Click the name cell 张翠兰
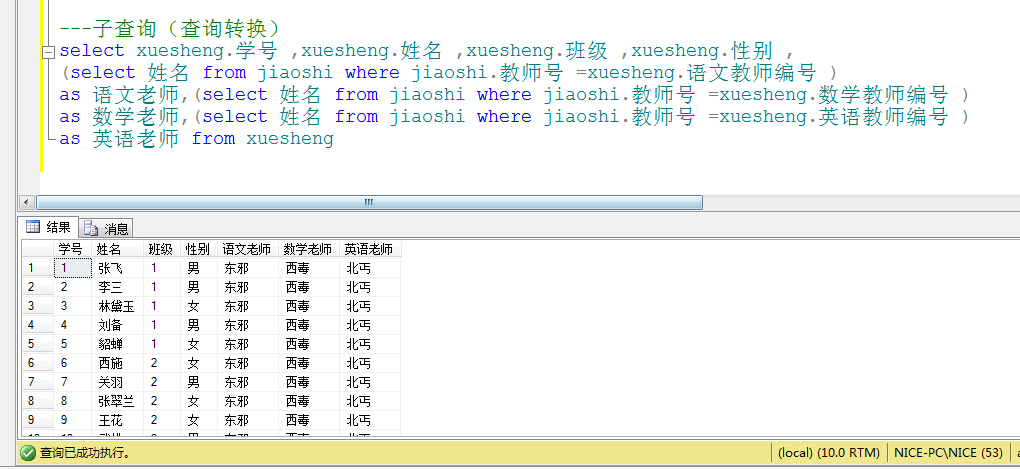Screen dimensions: 1020x469 pyautogui.click(x=118, y=401)
